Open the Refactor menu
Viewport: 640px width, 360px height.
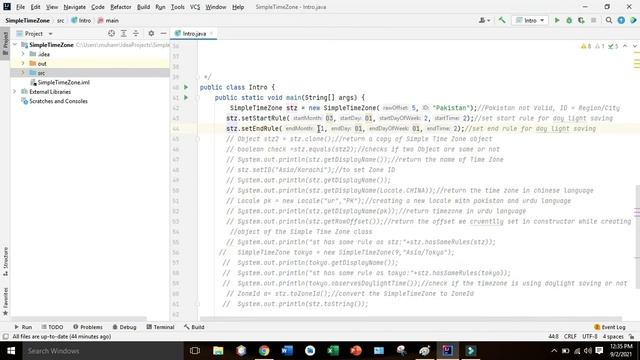(x=121, y=7)
